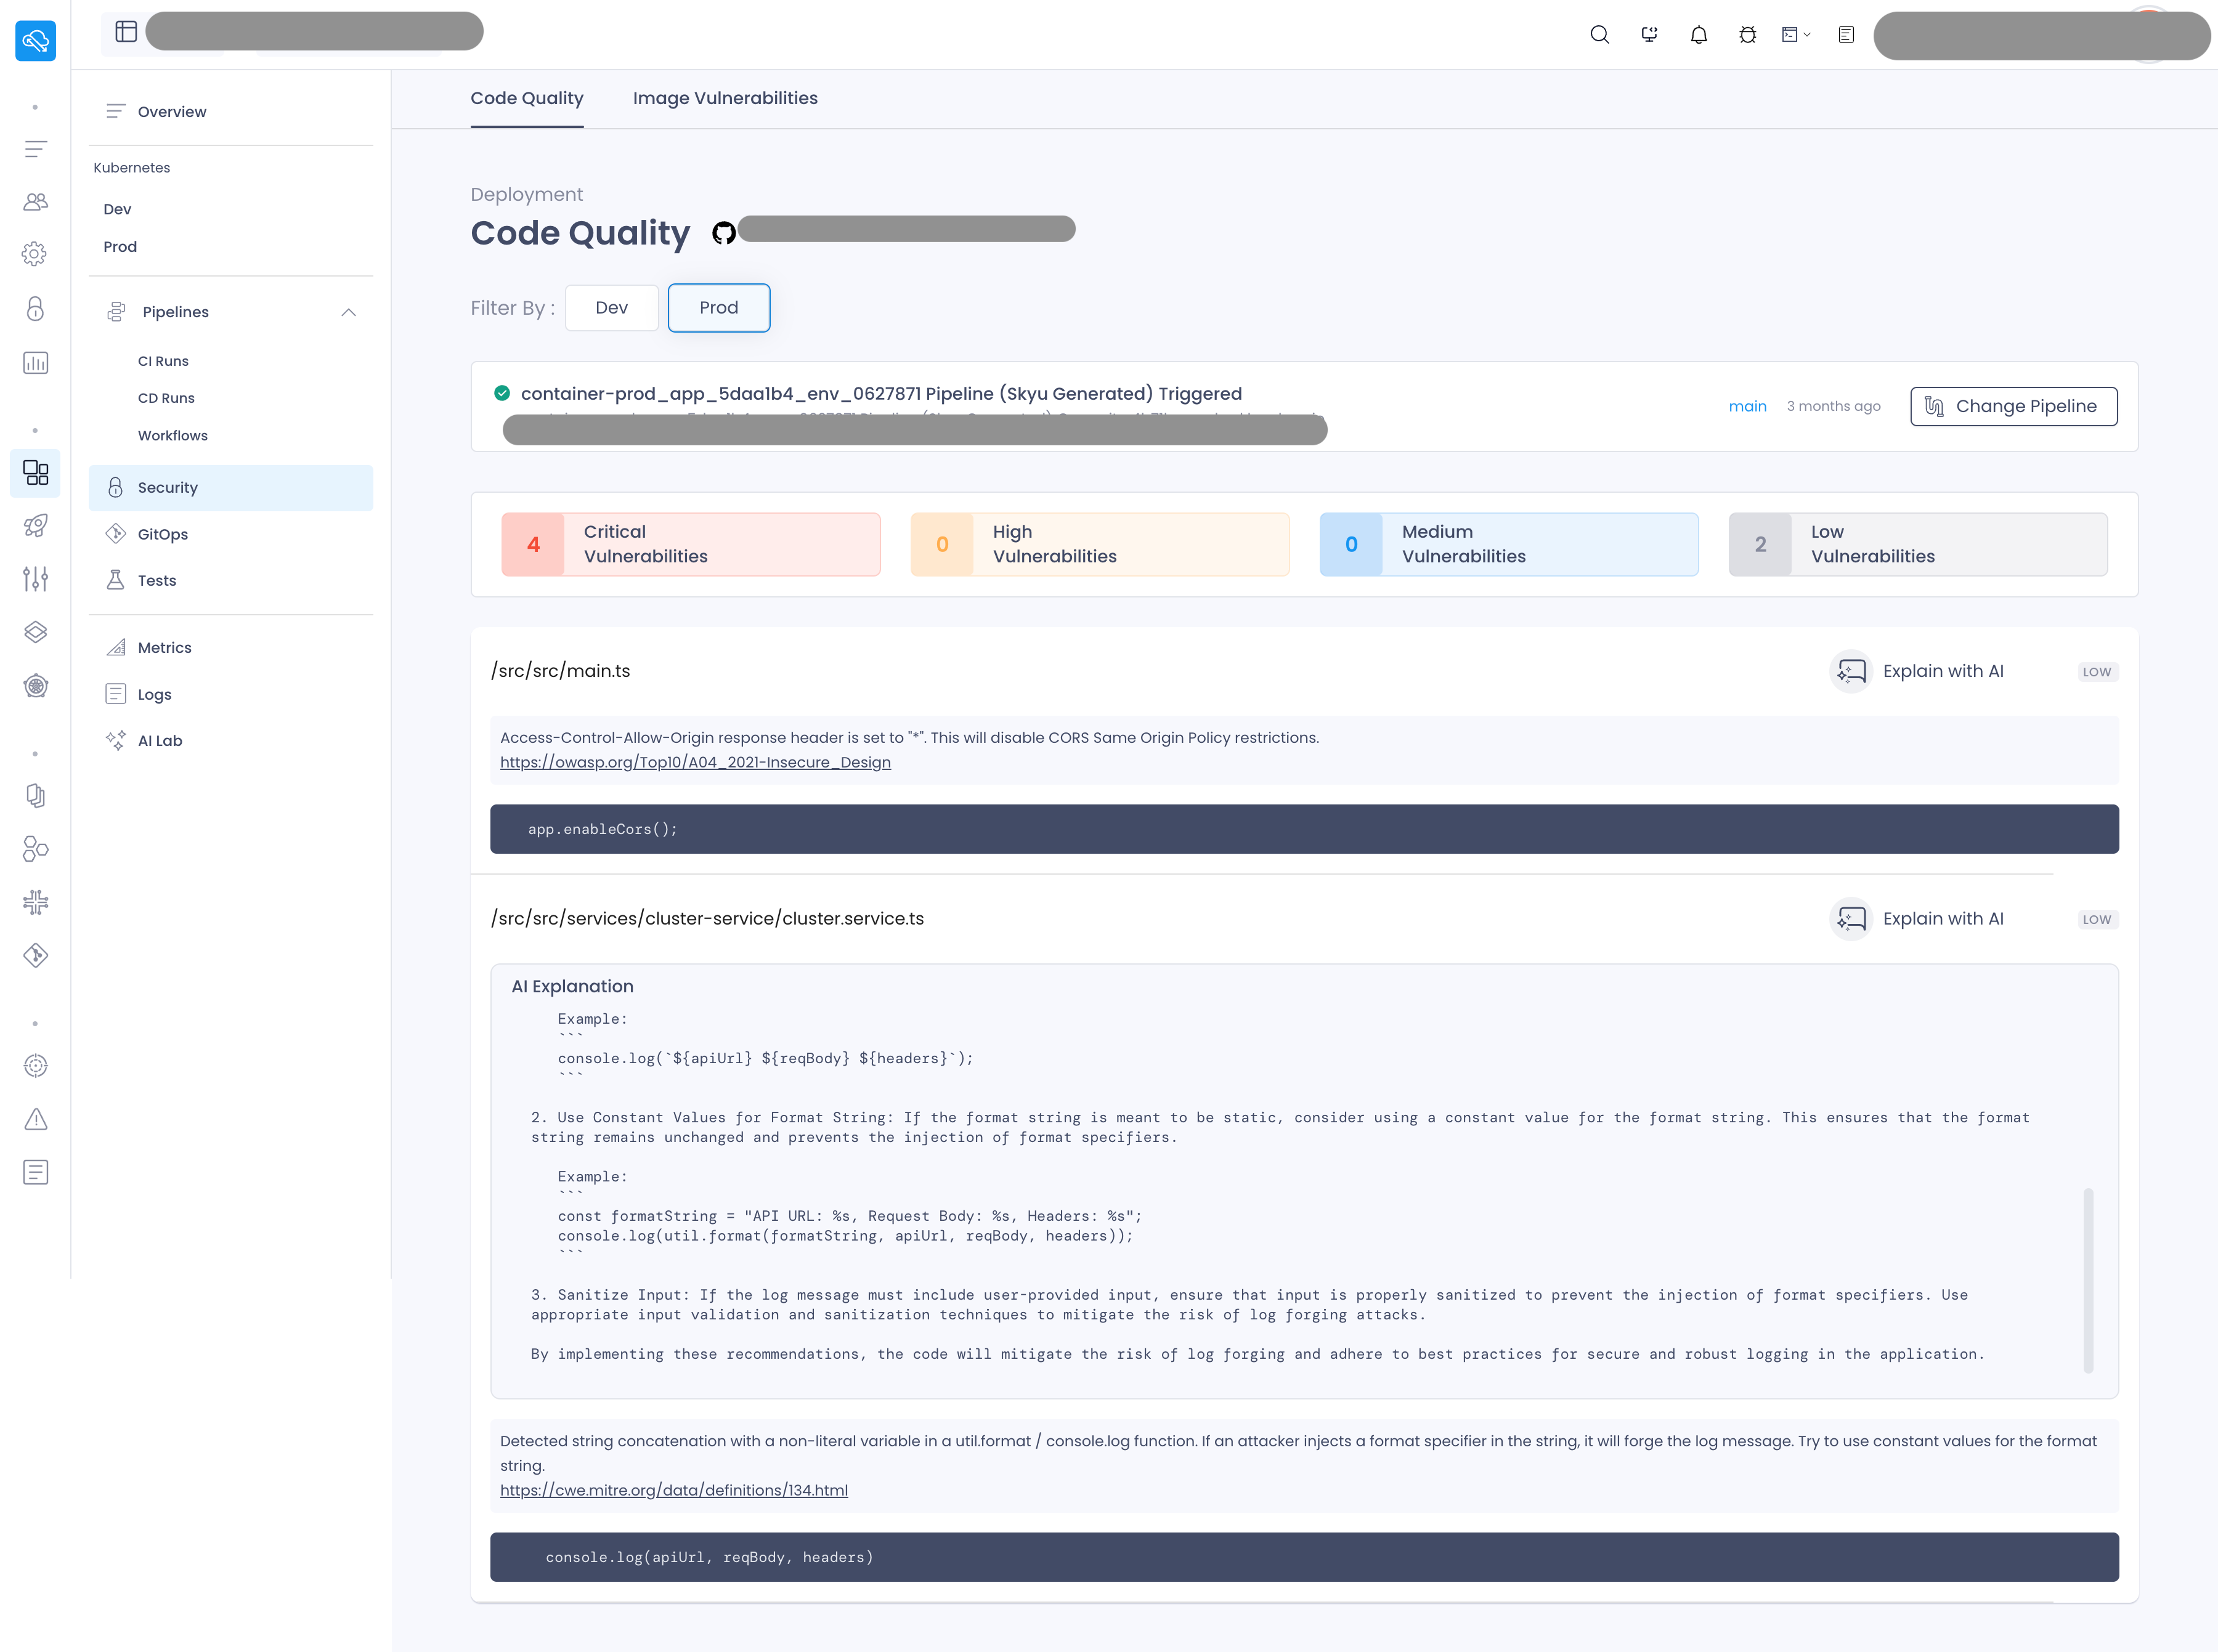
Task: Click Explain with AI for cluster.service.ts
Action: (x=1917, y=920)
